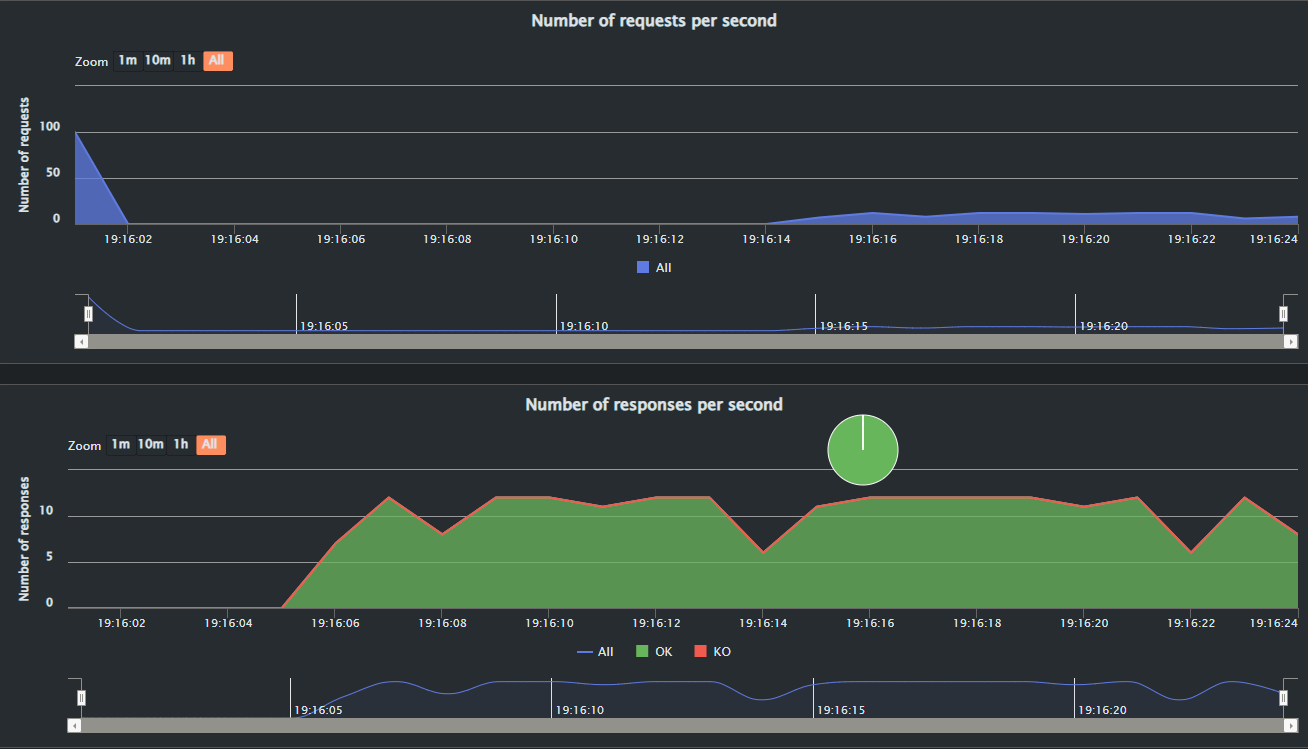This screenshot has width=1308, height=749.
Task: Click right range handle of requests navigator
Action: tap(1284, 314)
